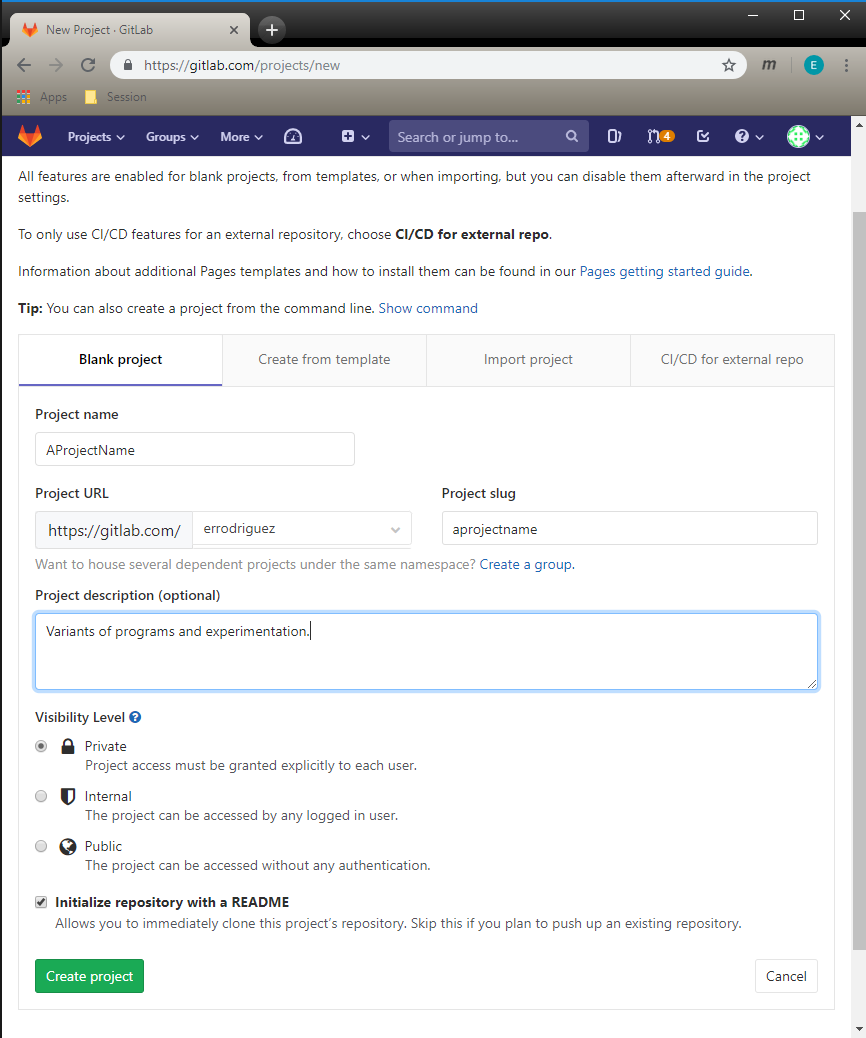
Task: Select the Private visibility radio button
Action: click(41, 746)
